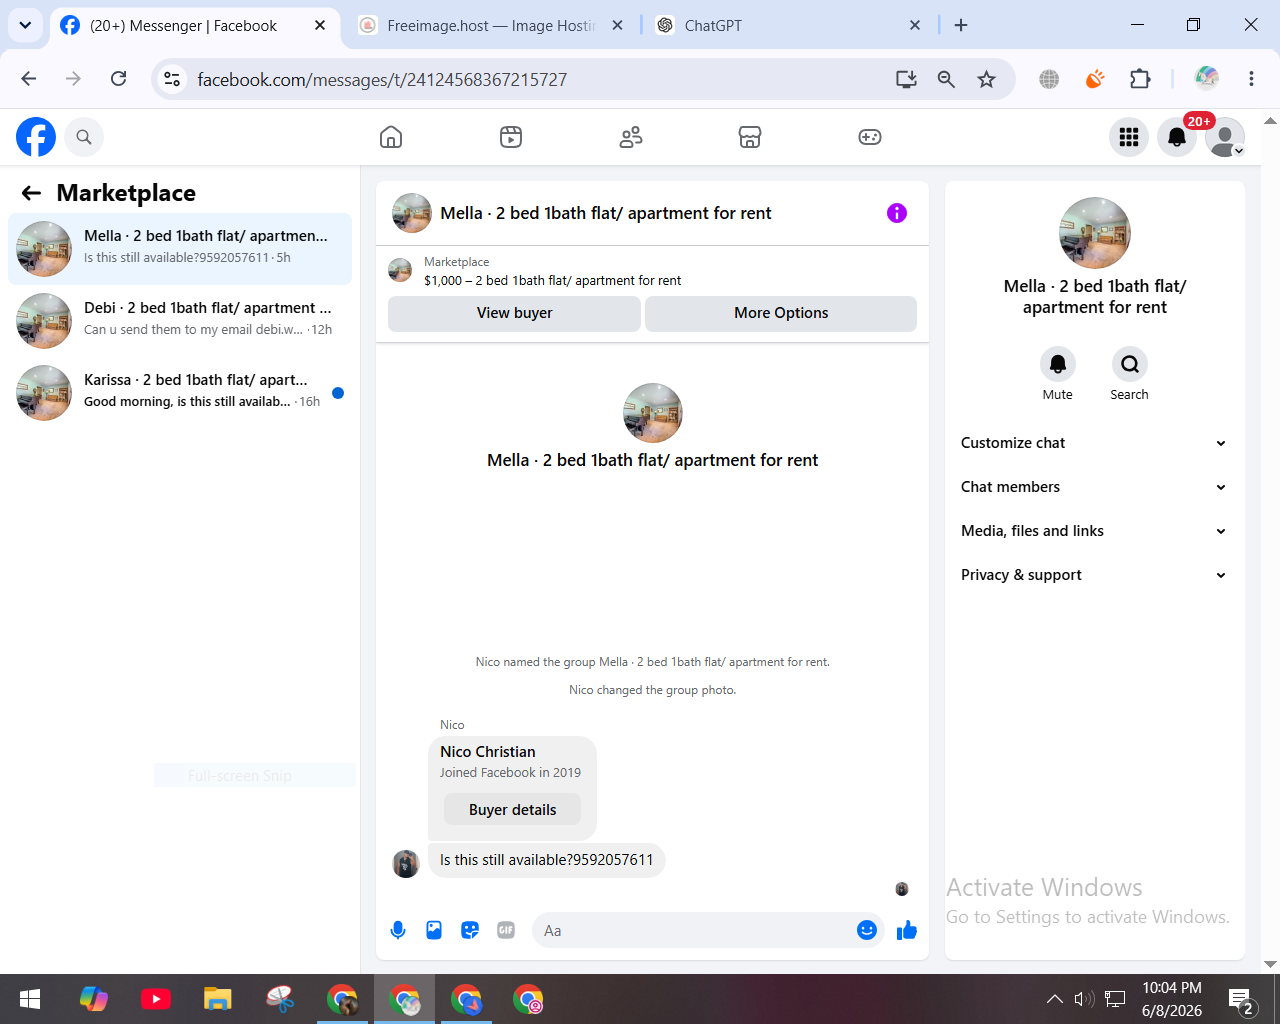Image resolution: width=1280 pixels, height=1024 pixels.
Task: Open Facebook home via logo
Action: click(36, 137)
